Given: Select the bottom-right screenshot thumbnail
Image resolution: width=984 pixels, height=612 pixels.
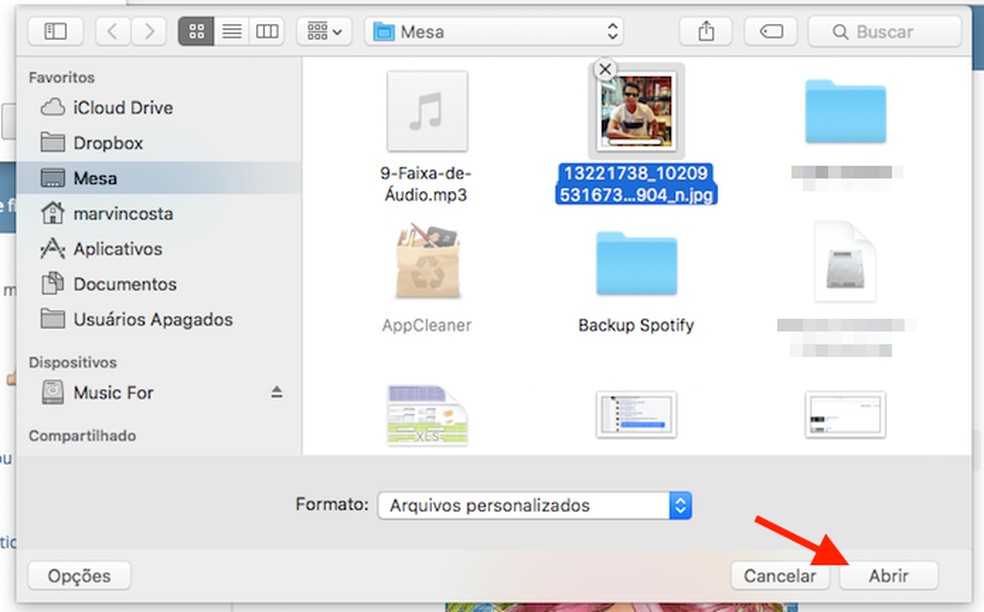Looking at the screenshot, I should pos(845,414).
